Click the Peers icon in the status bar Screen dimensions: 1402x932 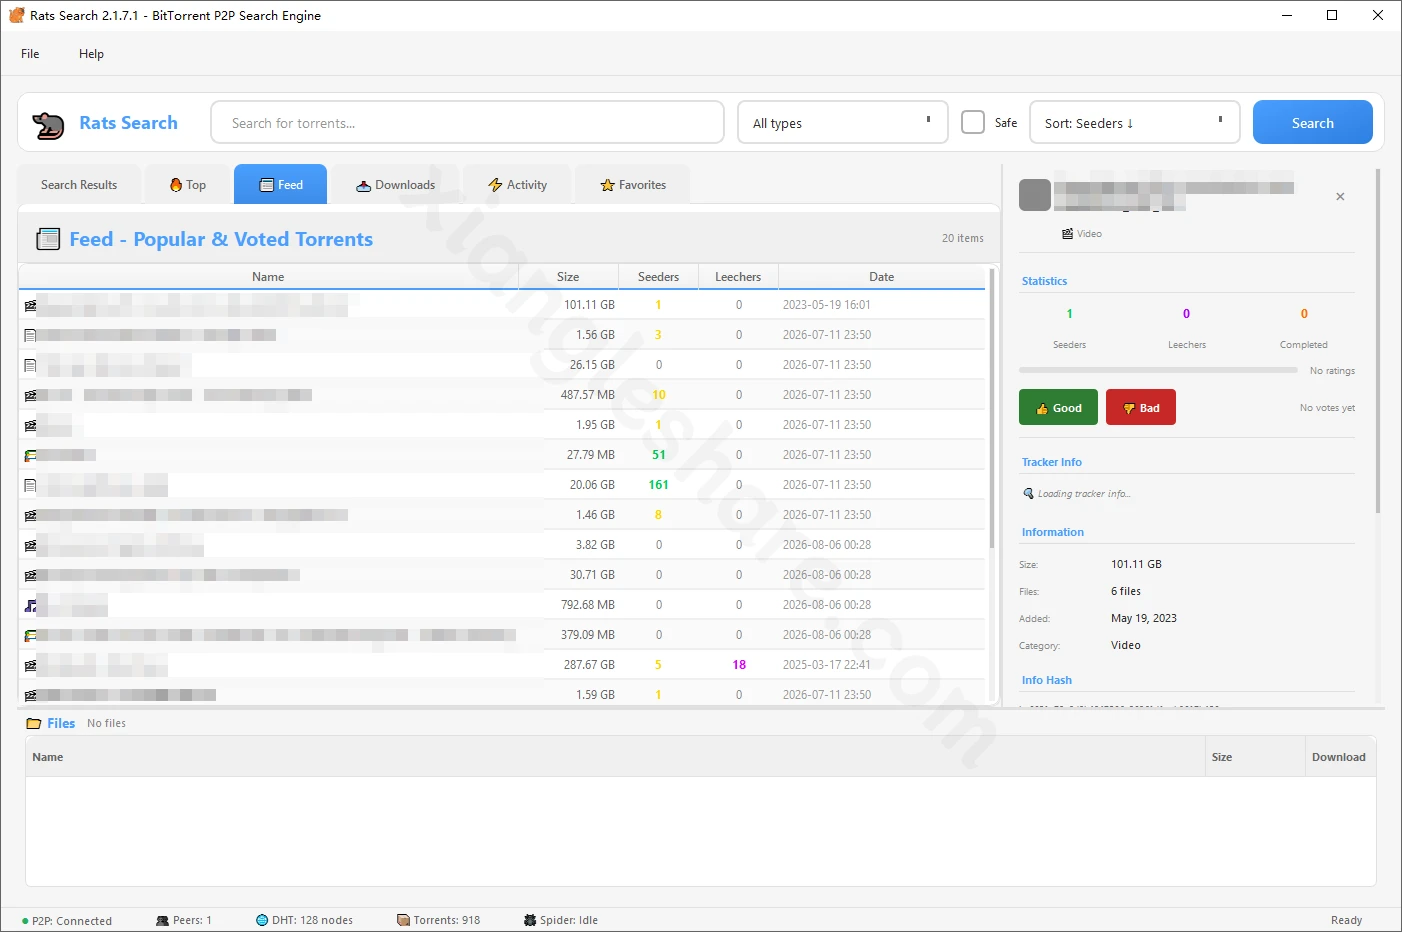coord(162,920)
